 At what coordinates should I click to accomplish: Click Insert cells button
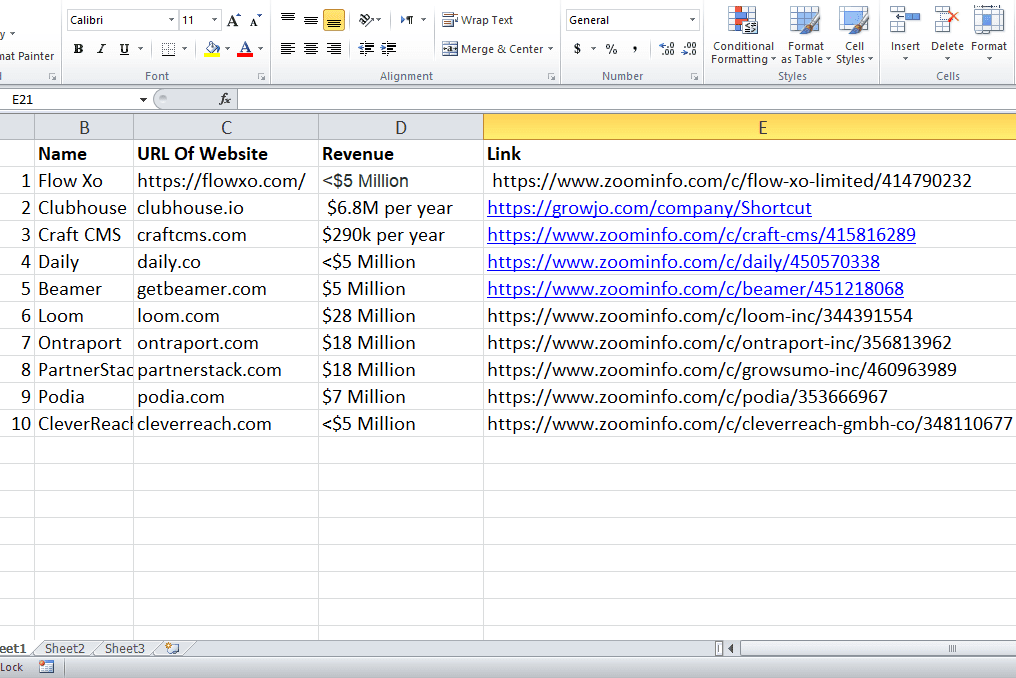pyautogui.click(x=905, y=34)
